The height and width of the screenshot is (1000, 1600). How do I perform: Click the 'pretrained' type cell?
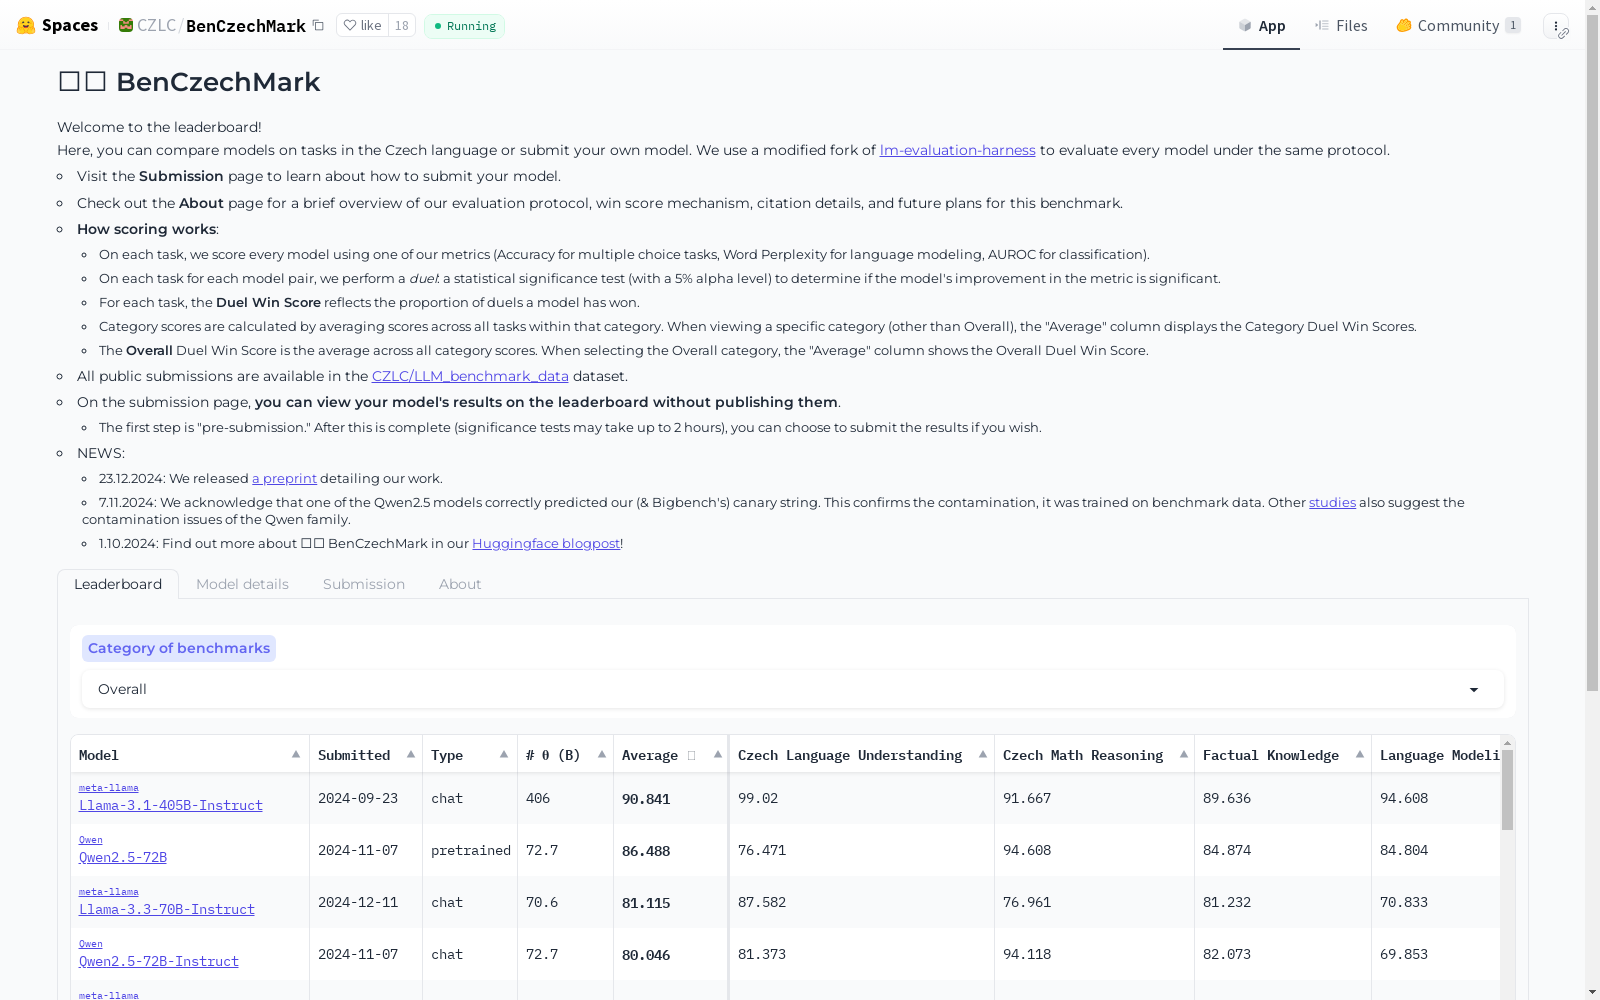click(471, 850)
